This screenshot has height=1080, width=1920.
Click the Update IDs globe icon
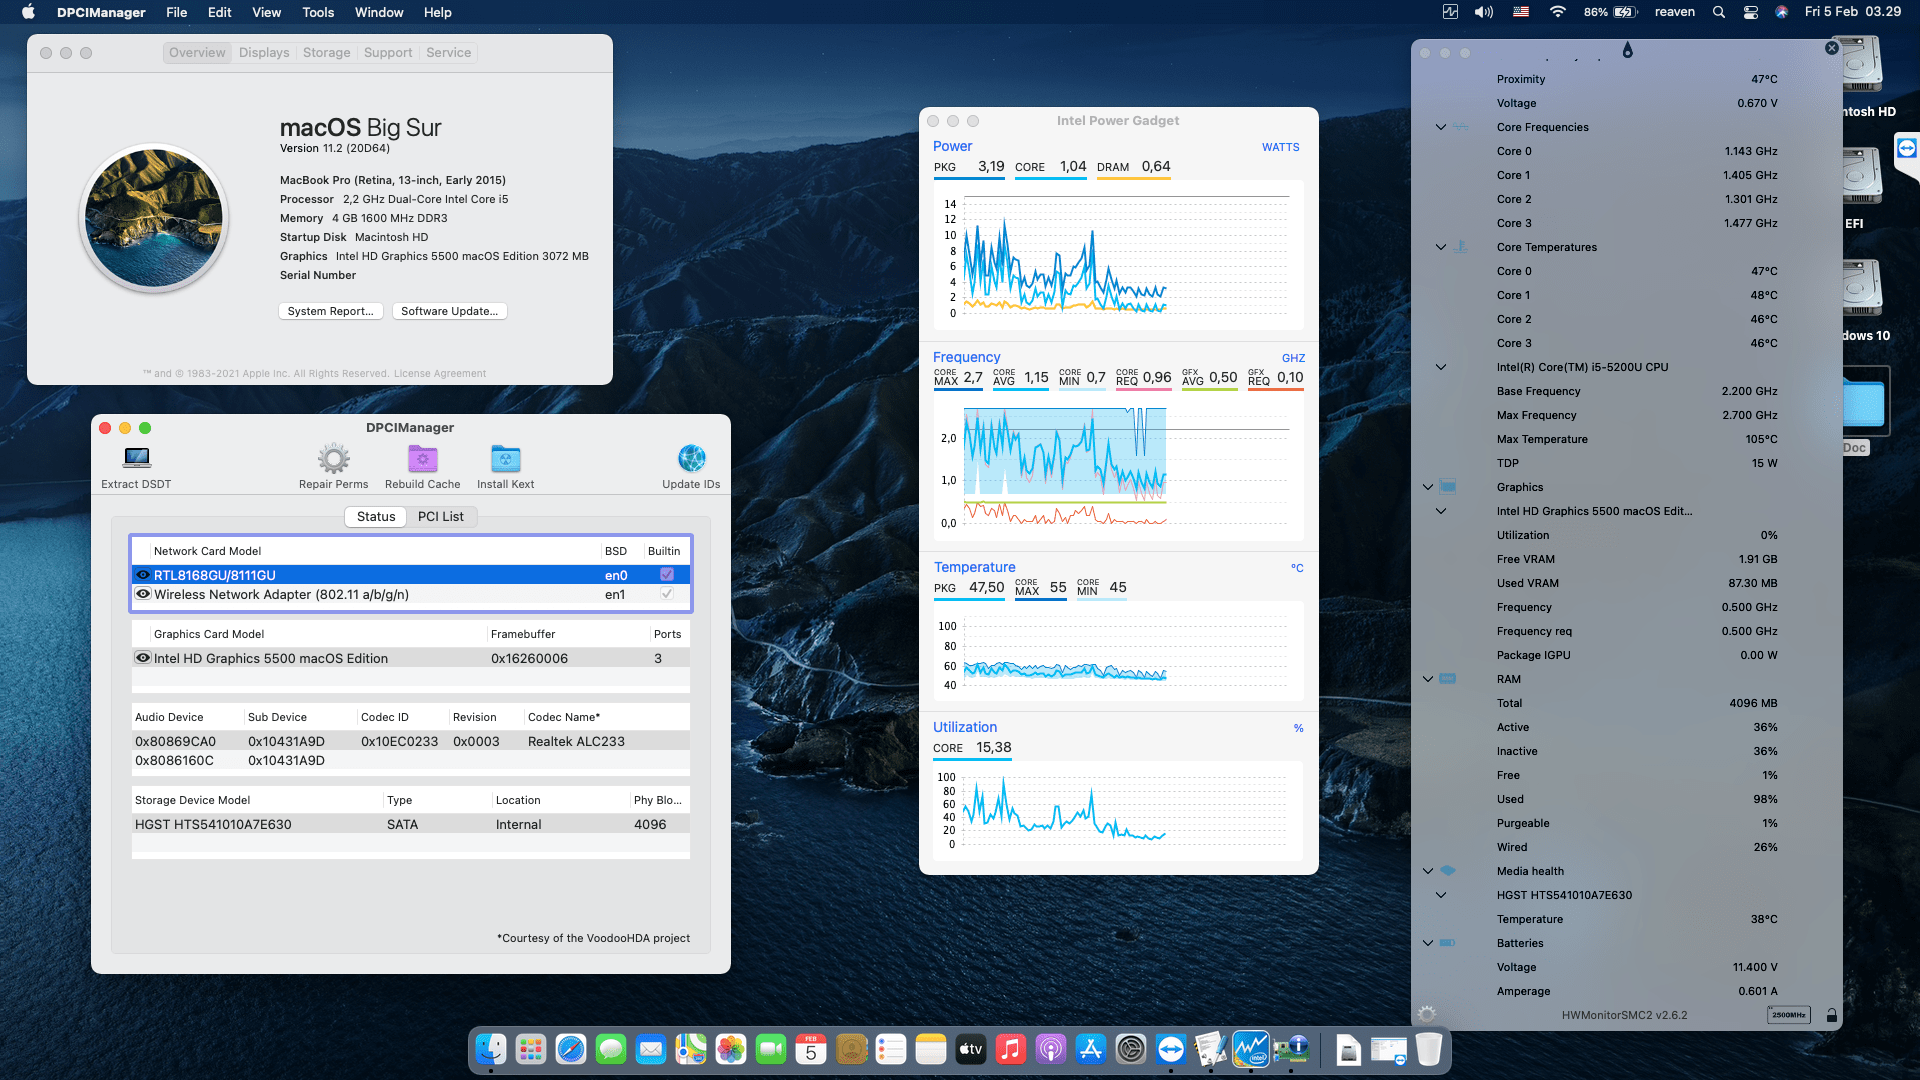(691, 459)
